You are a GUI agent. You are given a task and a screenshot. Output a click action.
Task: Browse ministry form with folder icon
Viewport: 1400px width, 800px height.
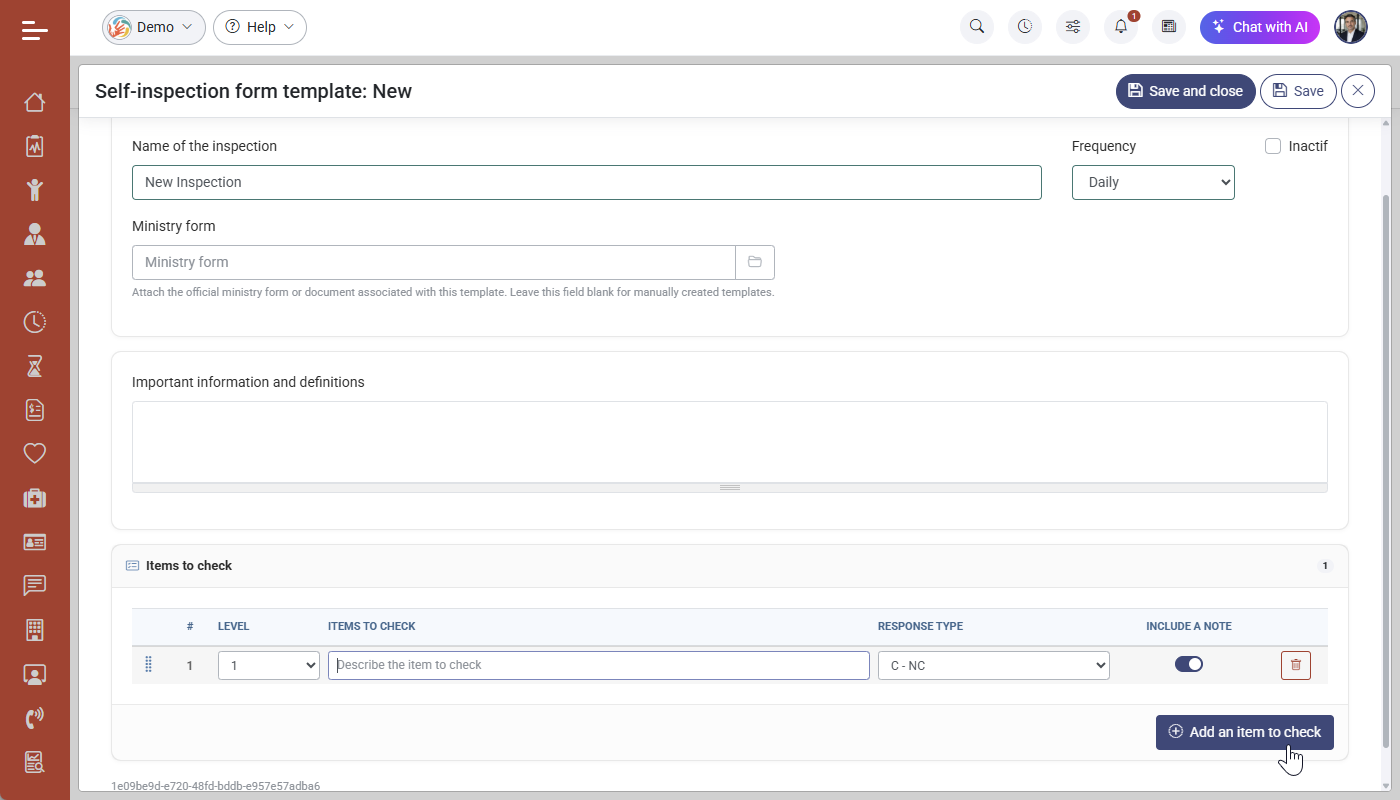pyautogui.click(x=755, y=262)
